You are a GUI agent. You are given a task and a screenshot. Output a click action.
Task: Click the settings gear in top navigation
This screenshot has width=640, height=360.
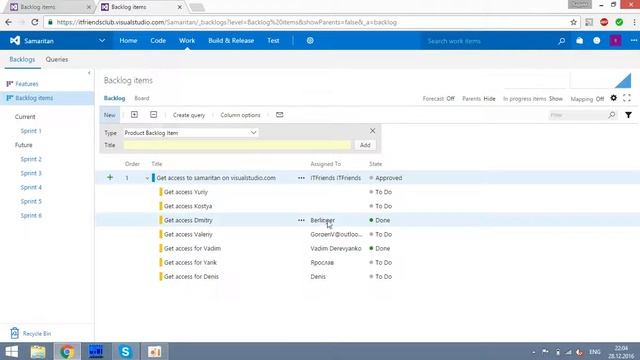(x=310, y=40)
